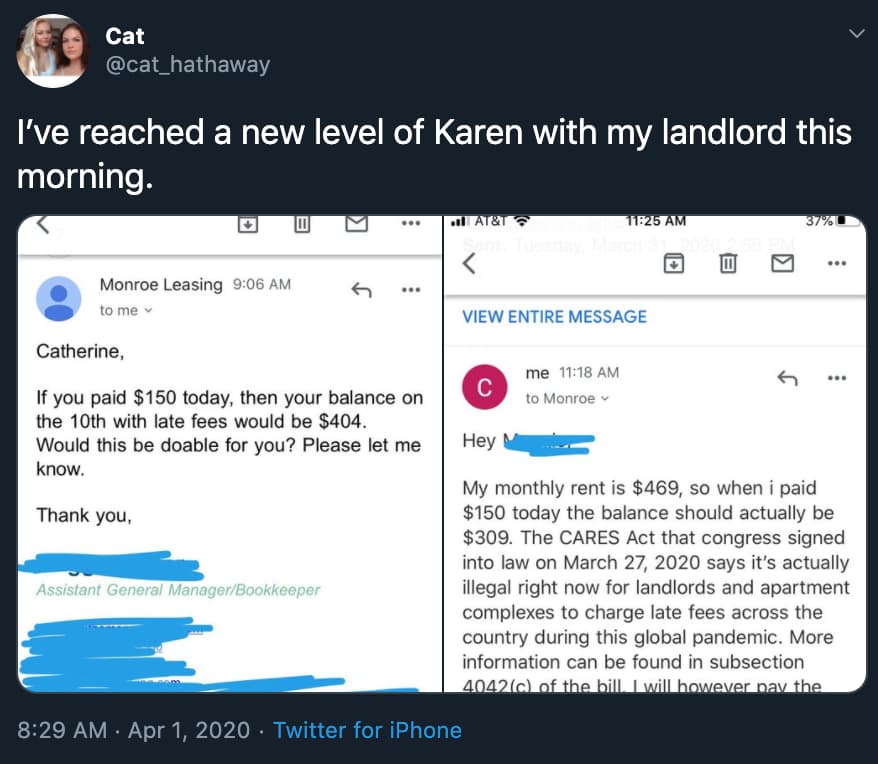The width and height of the screenshot is (878, 764).
Task: Open three-dot menu in right email toolbar
Action: pyautogui.click(x=836, y=263)
